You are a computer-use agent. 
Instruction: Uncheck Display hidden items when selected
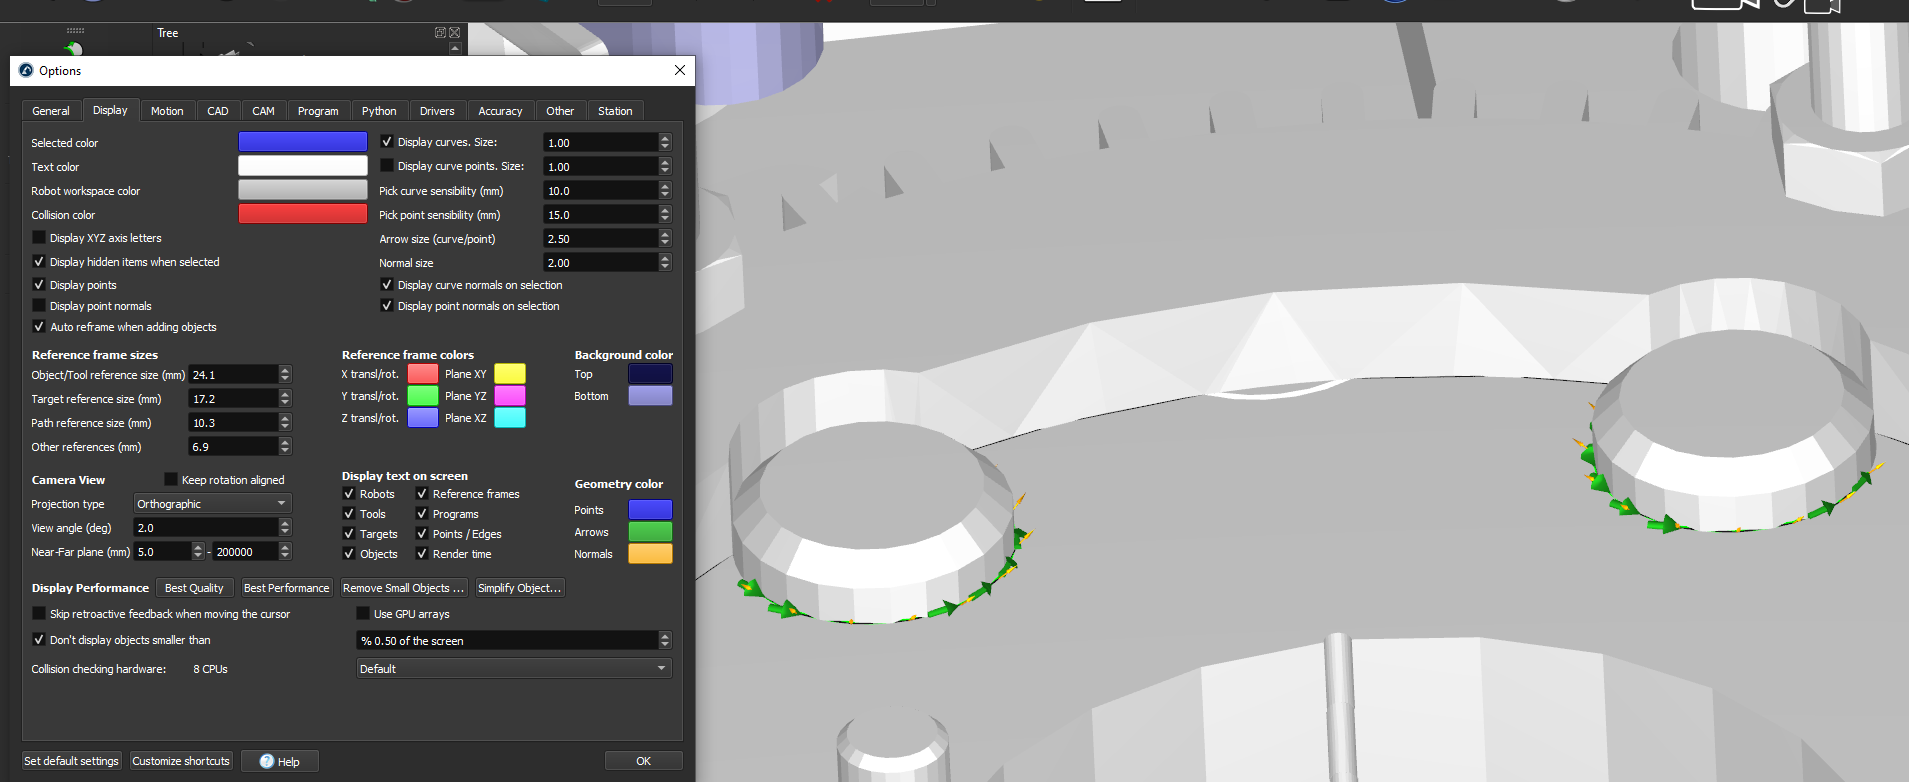tap(39, 262)
